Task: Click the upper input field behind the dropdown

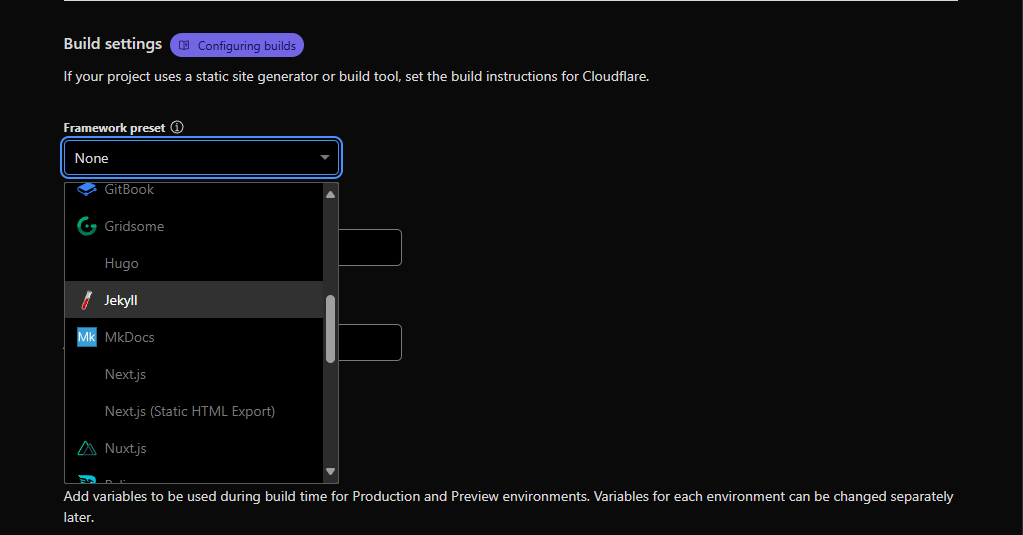Action: click(x=370, y=248)
